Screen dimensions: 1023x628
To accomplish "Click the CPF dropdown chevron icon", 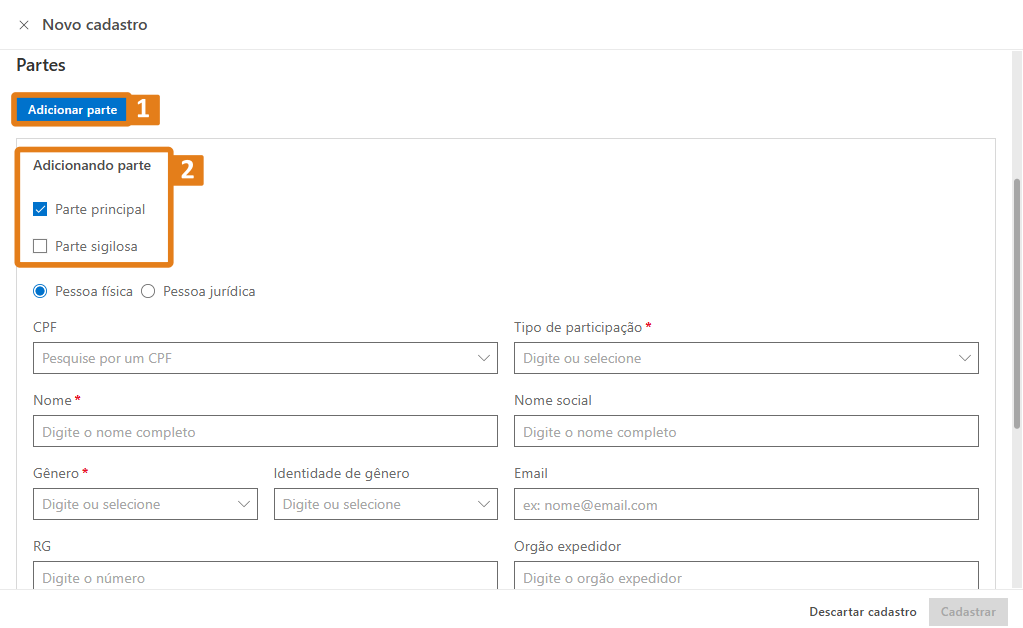I will (483, 357).
